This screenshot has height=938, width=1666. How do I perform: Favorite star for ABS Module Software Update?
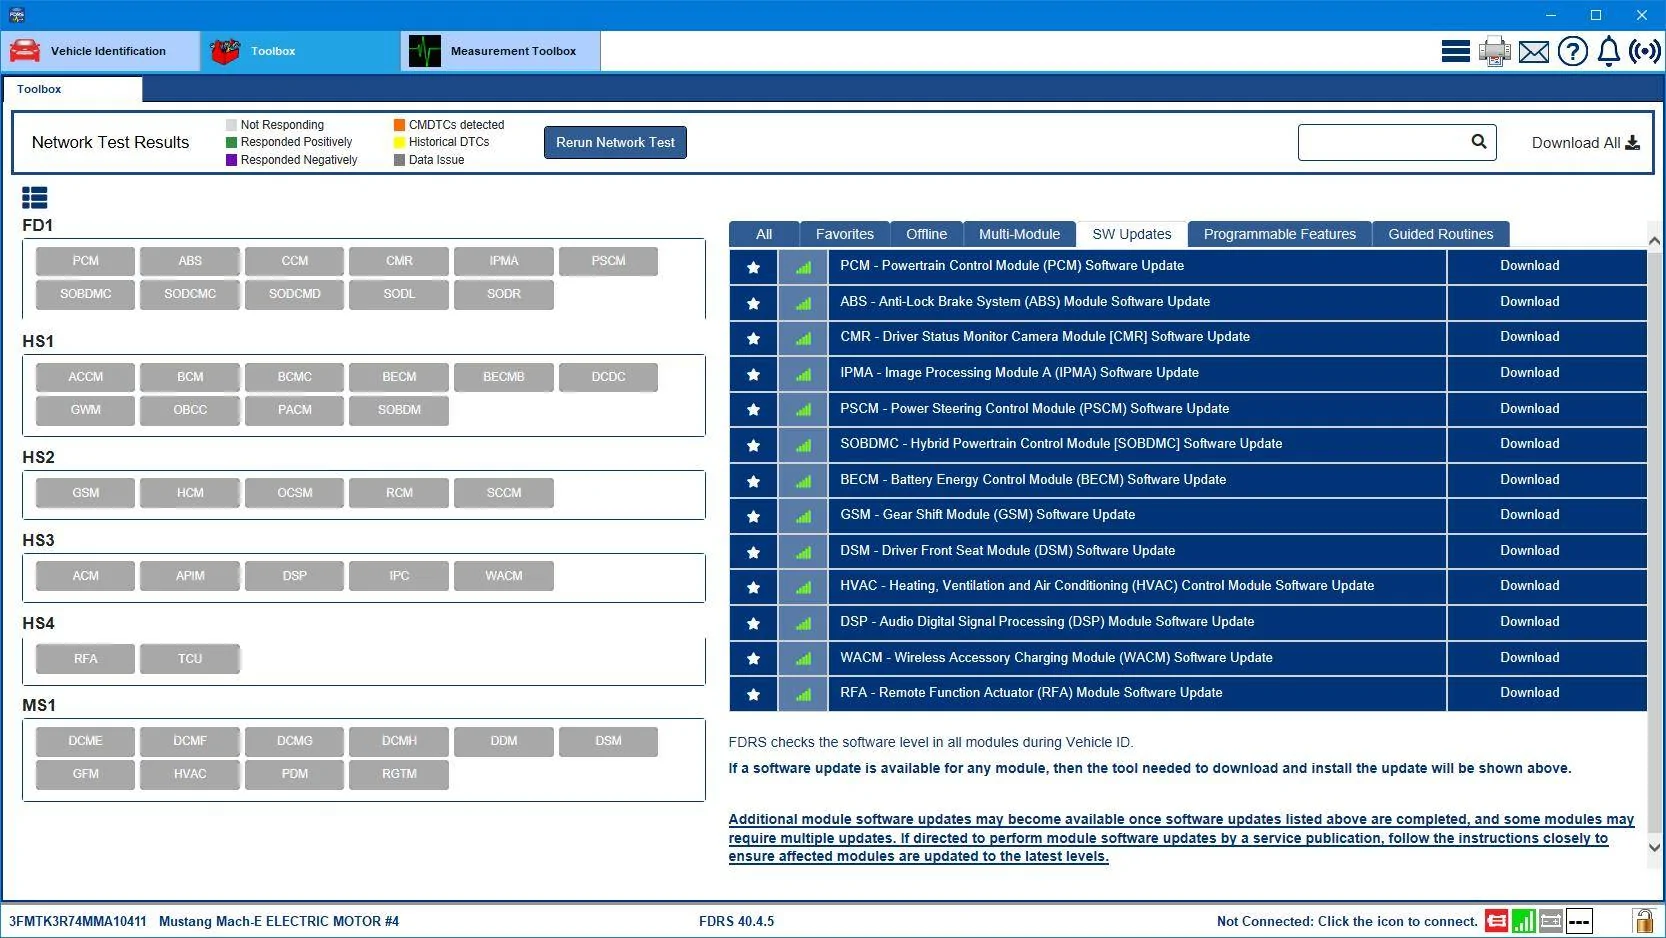coord(753,303)
